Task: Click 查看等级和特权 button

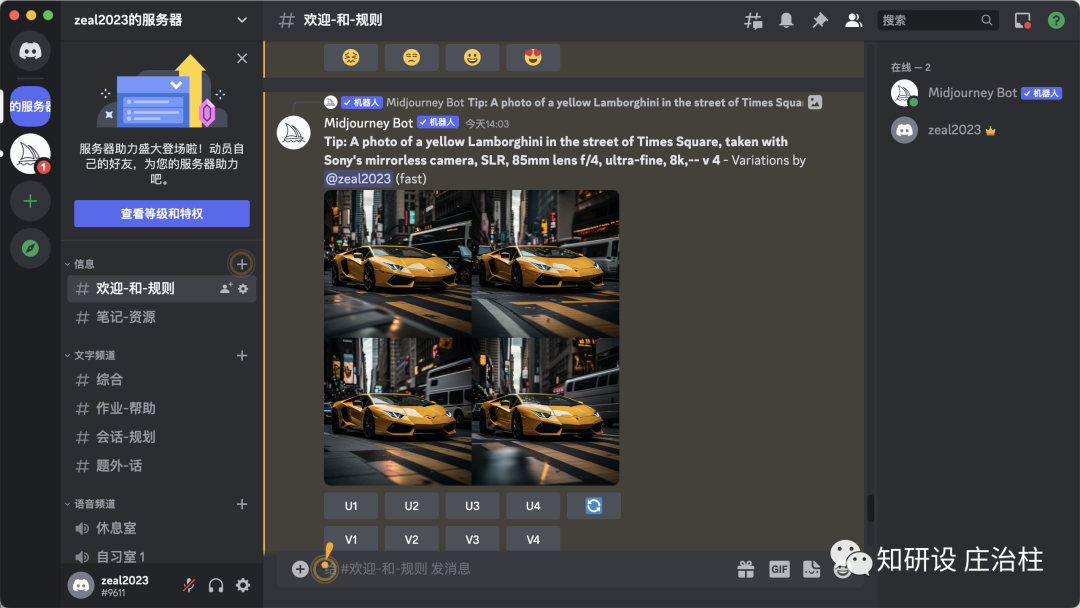Action: [x=162, y=213]
